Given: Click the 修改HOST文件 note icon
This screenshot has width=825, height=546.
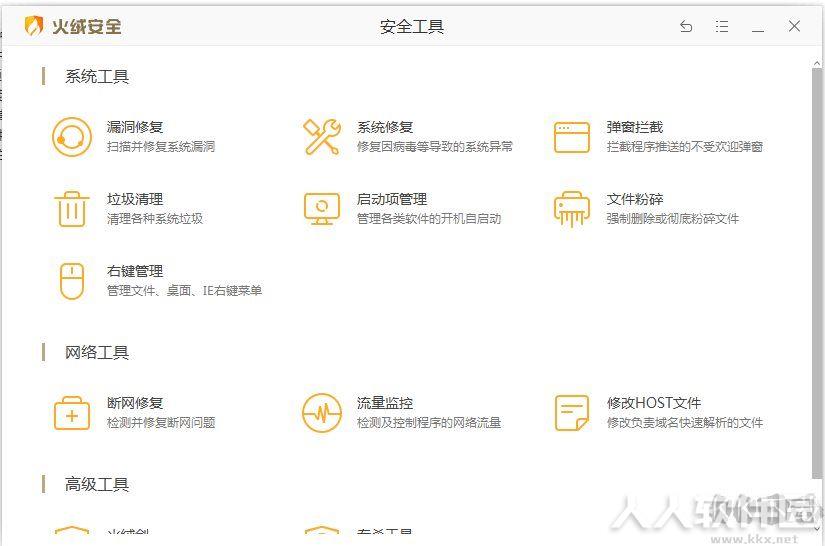Looking at the screenshot, I should point(571,413).
